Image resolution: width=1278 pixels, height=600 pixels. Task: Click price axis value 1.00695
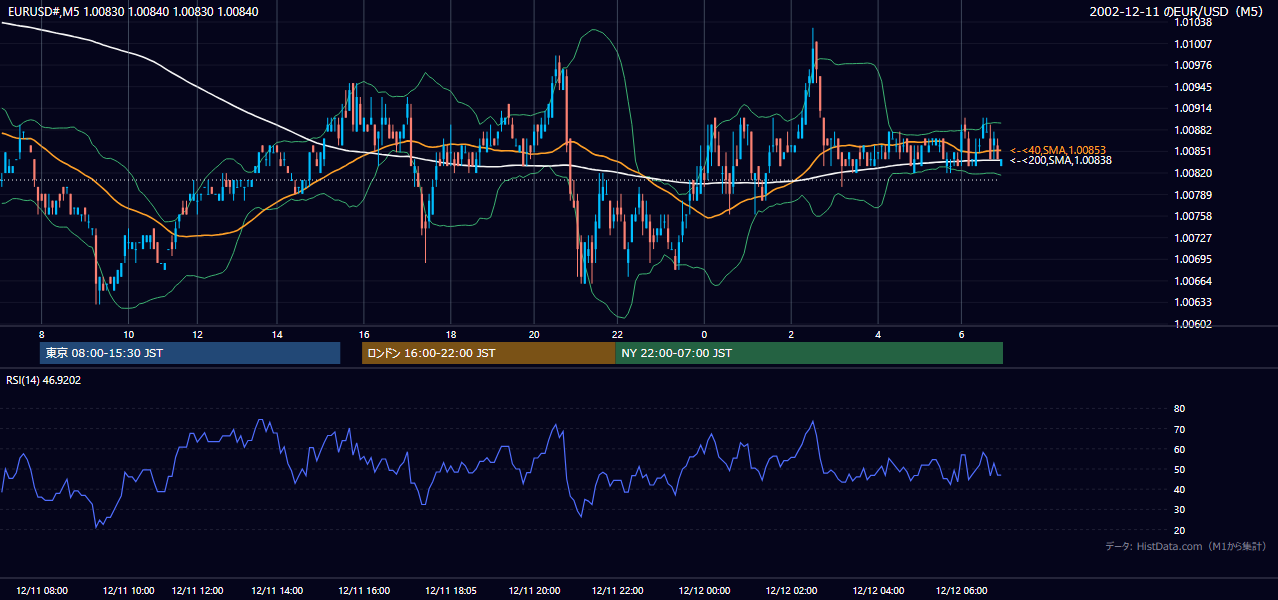click(1193, 259)
